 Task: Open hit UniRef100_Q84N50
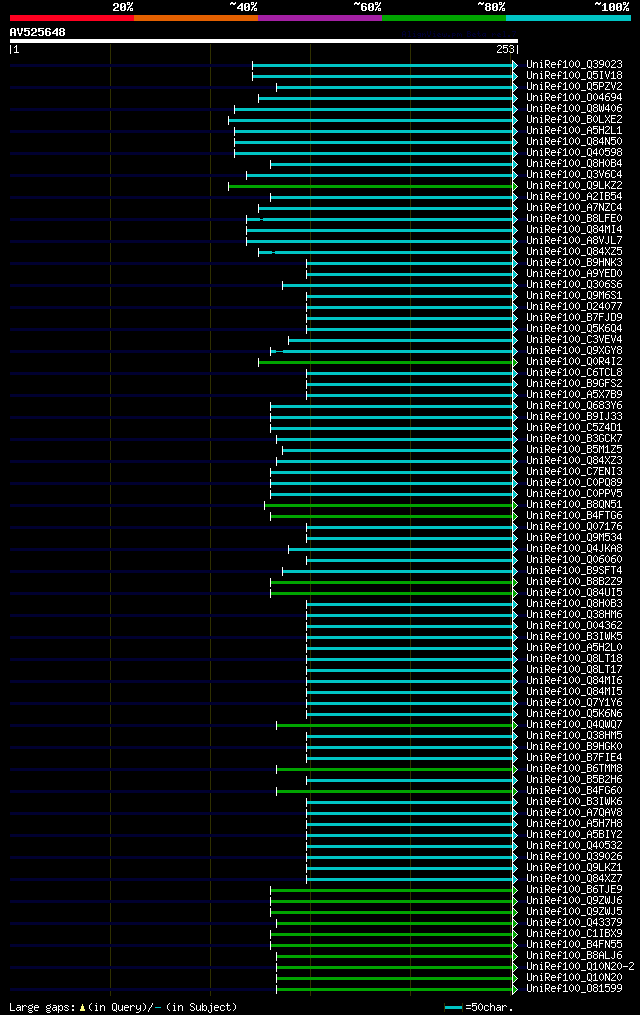click(x=574, y=142)
